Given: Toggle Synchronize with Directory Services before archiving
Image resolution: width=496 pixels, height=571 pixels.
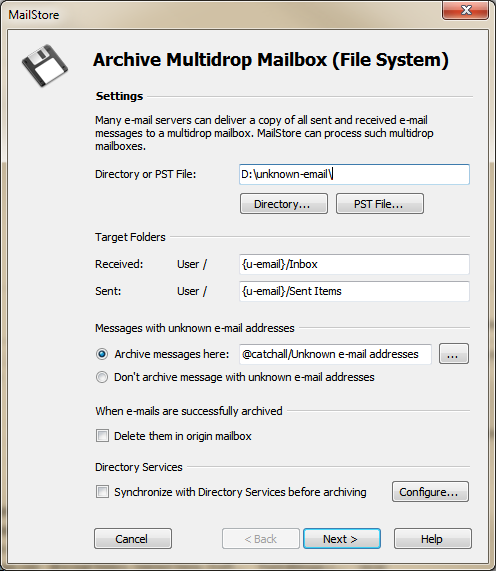Looking at the screenshot, I should pyautogui.click(x=102, y=492).
